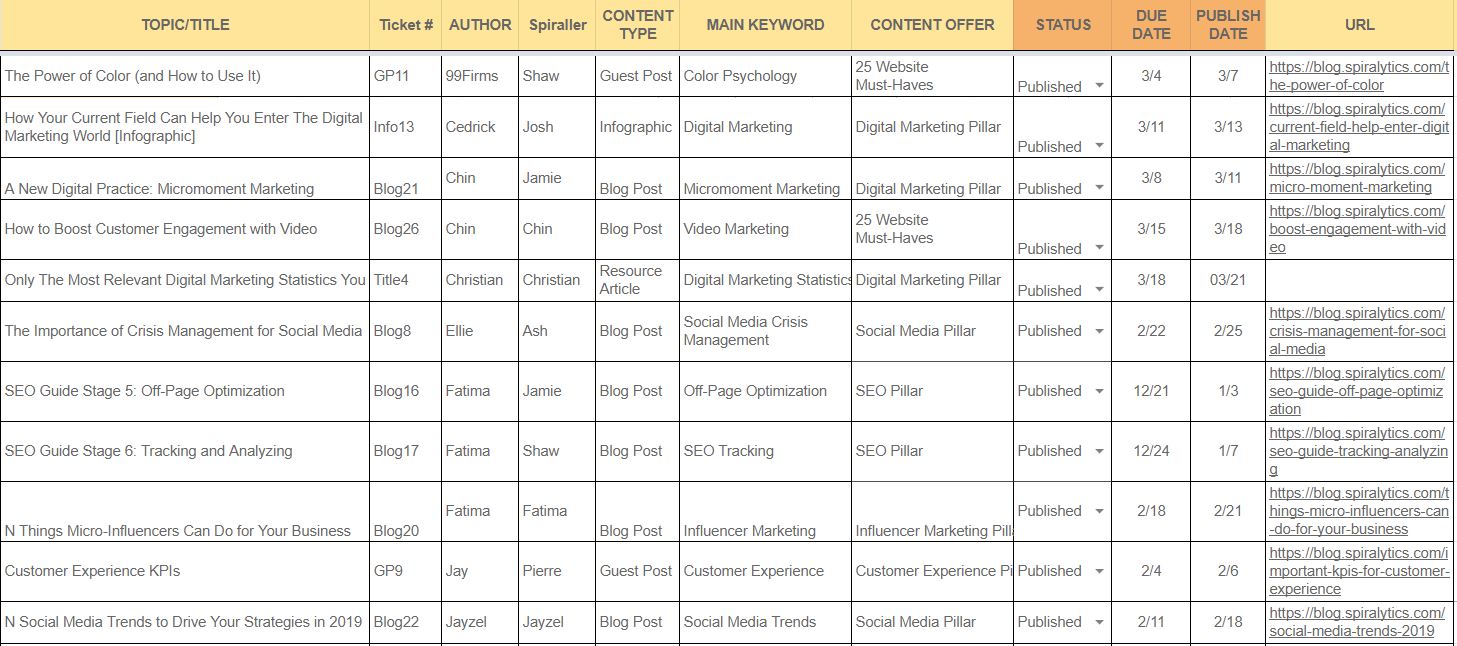Follow the social-media-trends-2019 link
This screenshot has height=646, width=1457.
[x=1356, y=621]
